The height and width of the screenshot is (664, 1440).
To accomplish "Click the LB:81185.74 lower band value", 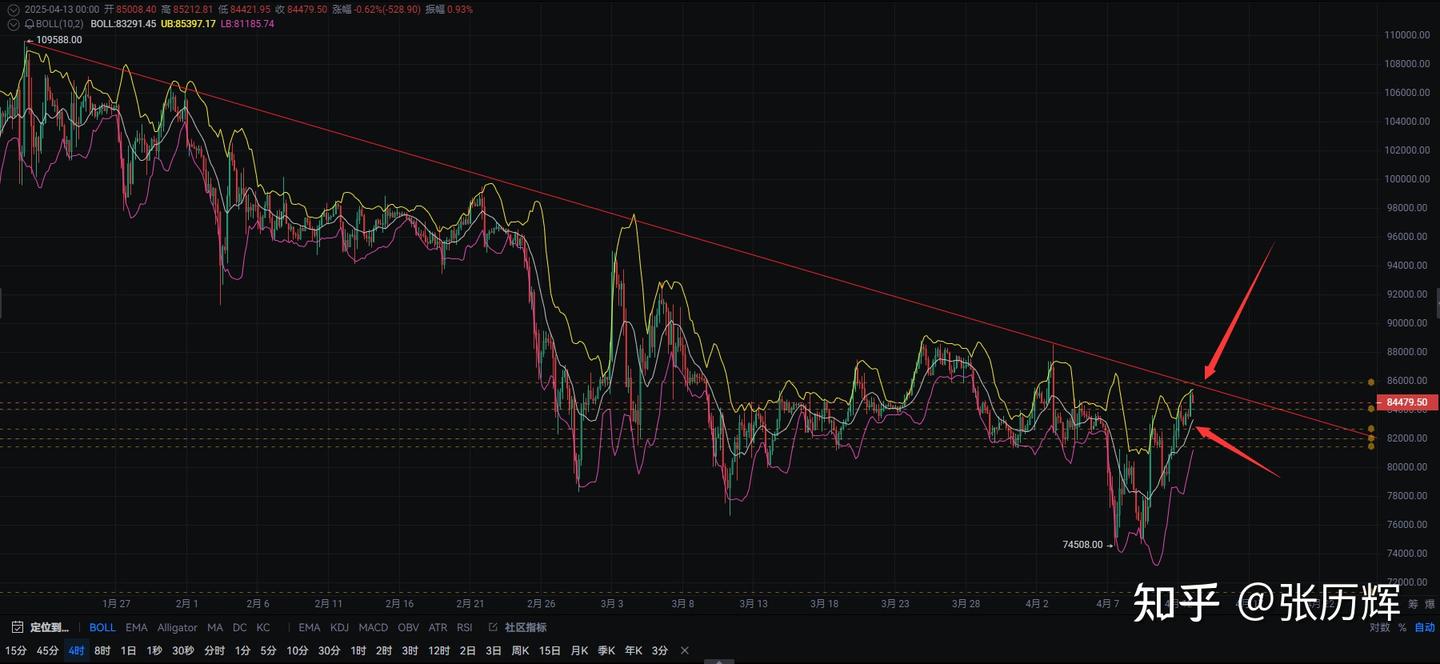I will point(247,23).
